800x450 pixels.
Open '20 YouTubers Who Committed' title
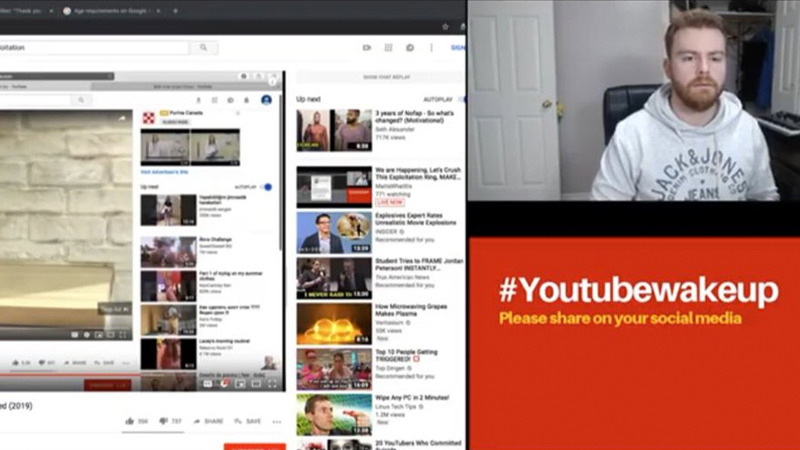[x=418, y=443]
